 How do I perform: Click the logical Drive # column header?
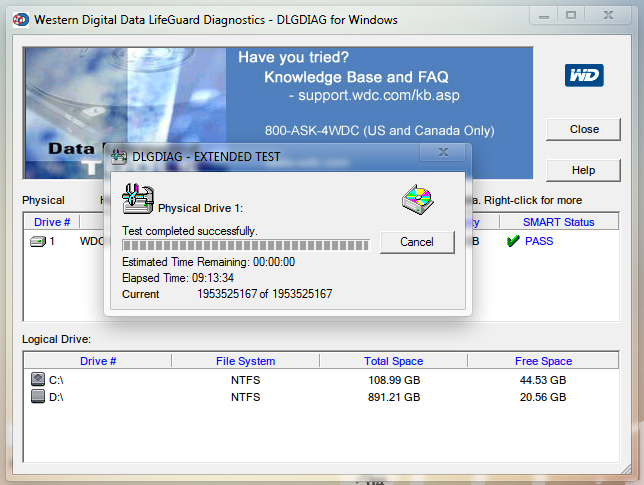[98, 361]
